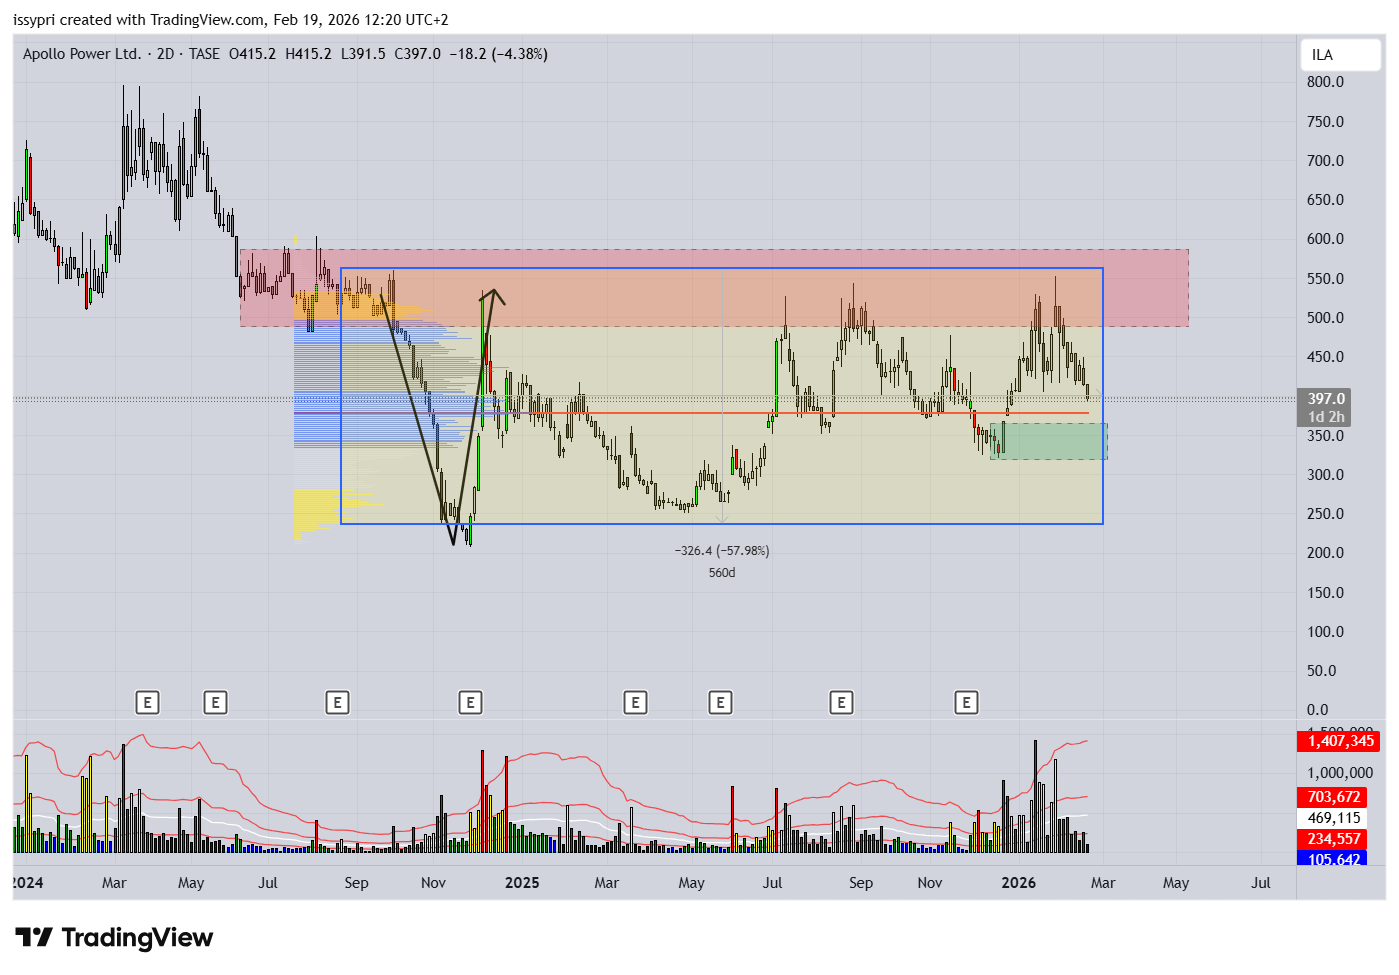Screen dimensions: 1399x975
Task: Select the green shaded zone near 350
Action: click(x=1049, y=441)
